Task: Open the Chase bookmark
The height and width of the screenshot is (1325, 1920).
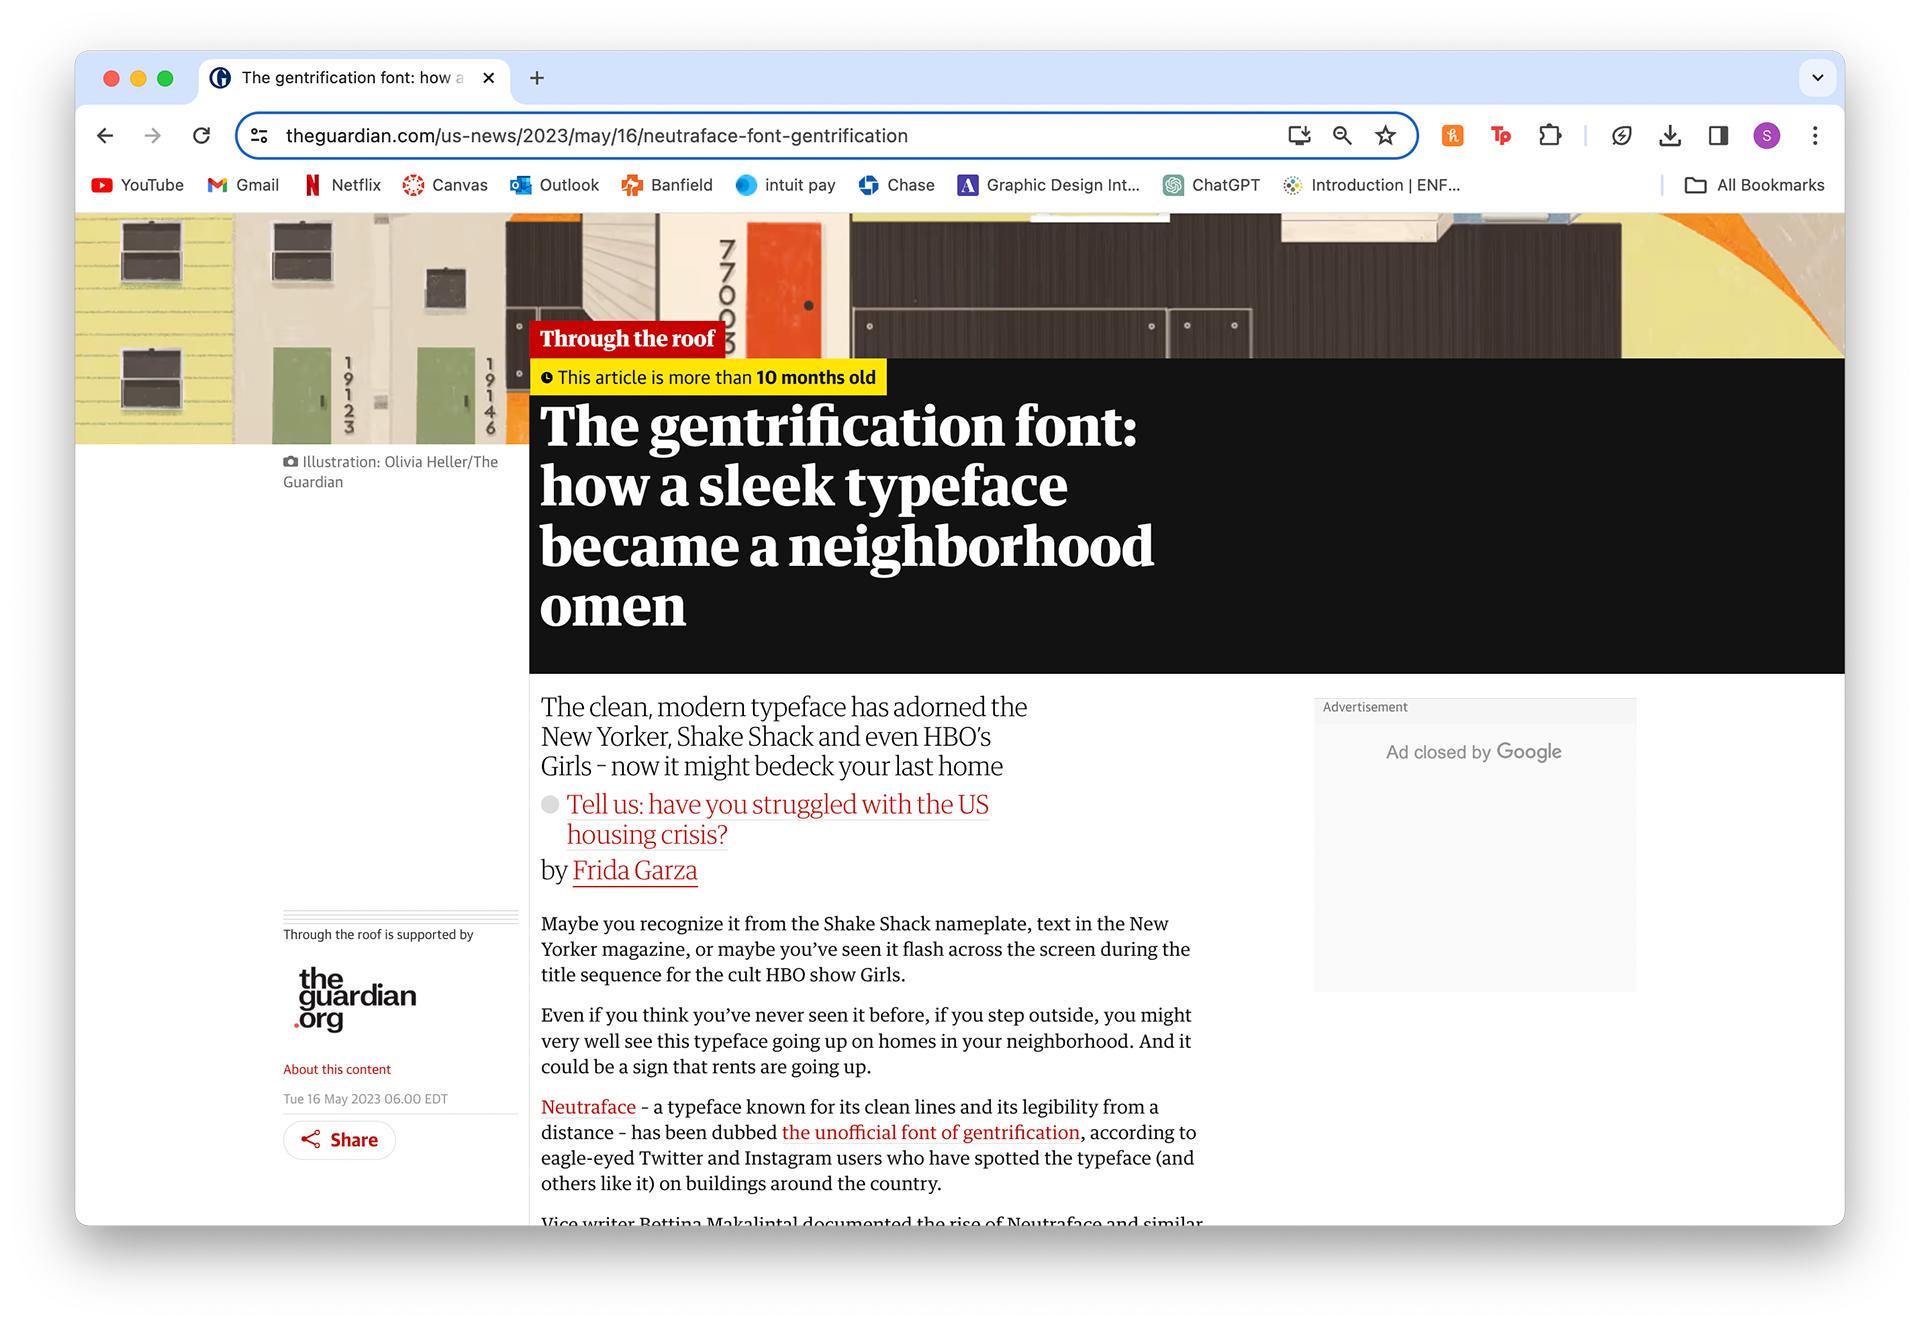Action: click(x=897, y=185)
